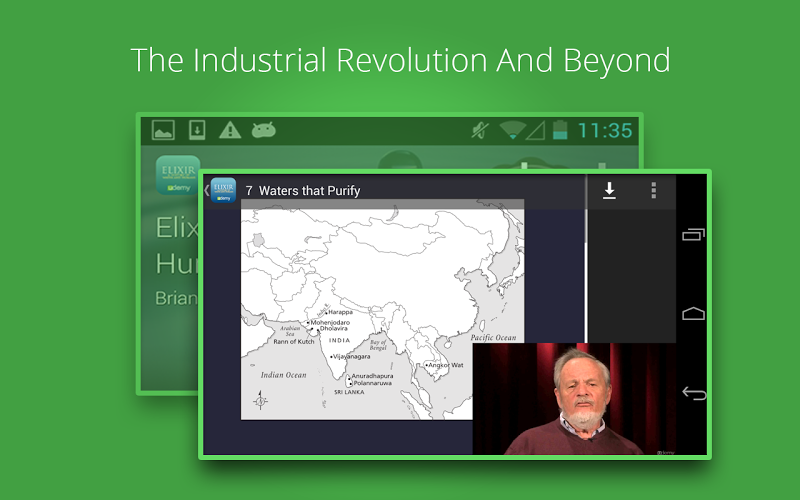Tap the download lecture icon
Image resolution: width=800 pixels, height=500 pixels.
pyautogui.click(x=609, y=190)
